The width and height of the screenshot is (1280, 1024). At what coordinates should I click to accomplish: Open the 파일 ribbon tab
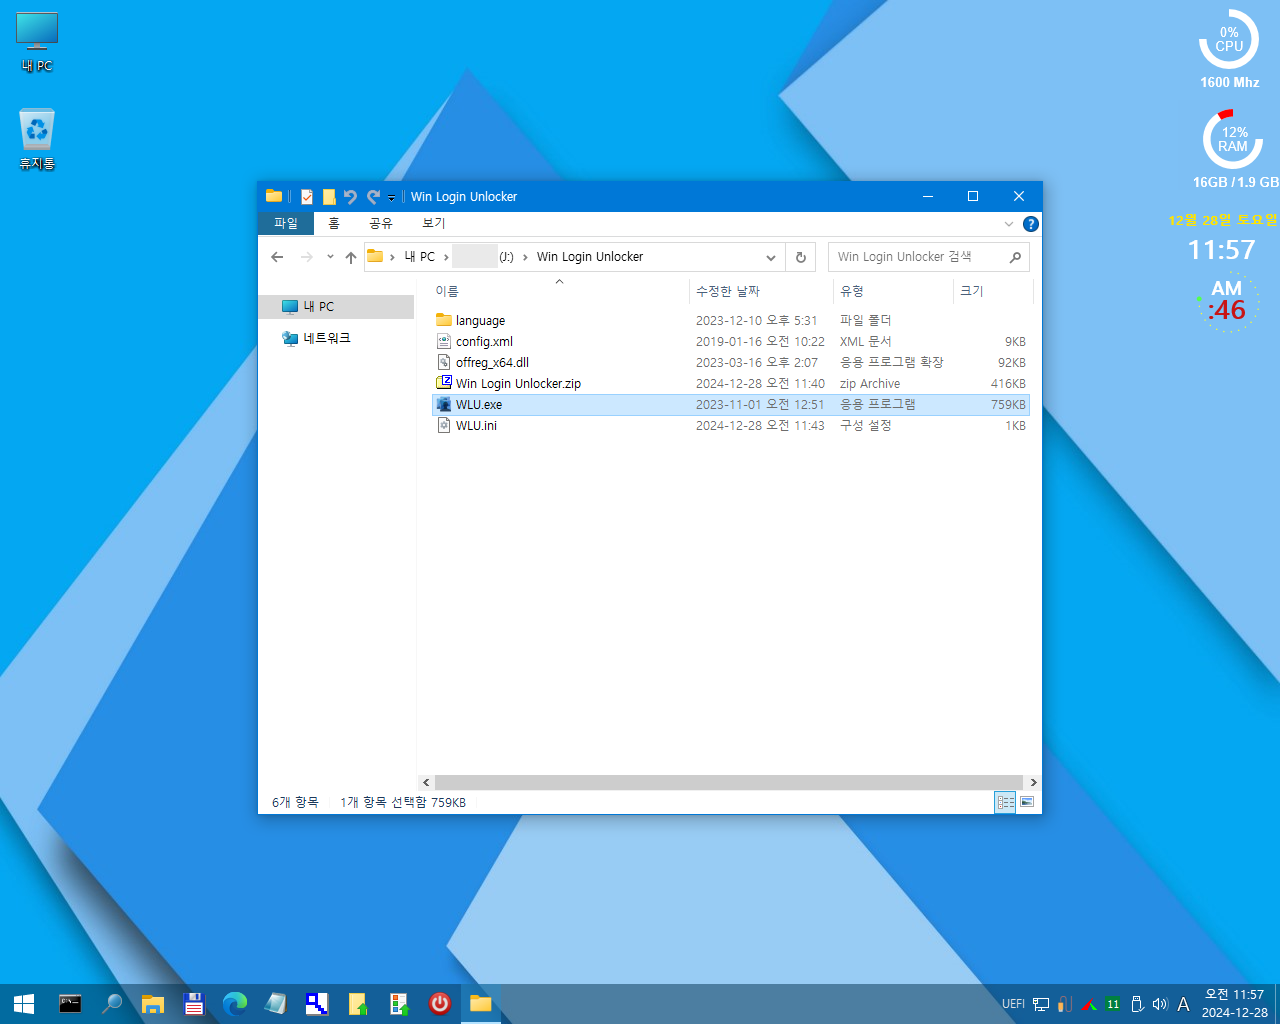pyautogui.click(x=286, y=223)
